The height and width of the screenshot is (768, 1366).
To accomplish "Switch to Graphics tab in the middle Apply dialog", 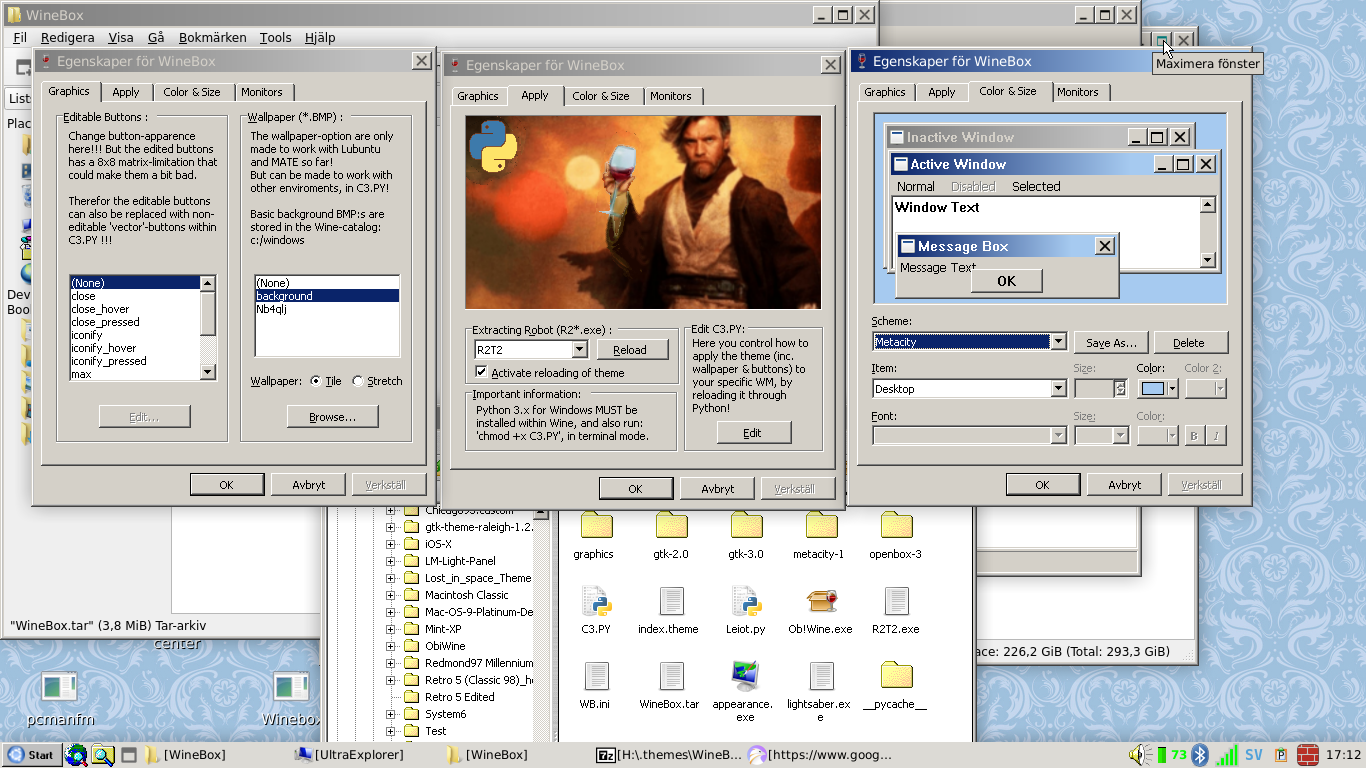I will coord(477,96).
